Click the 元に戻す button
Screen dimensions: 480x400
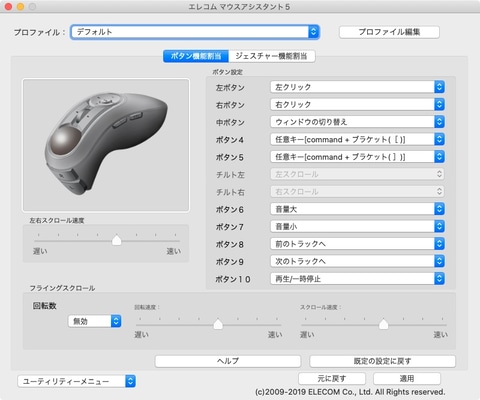[x=332, y=379]
